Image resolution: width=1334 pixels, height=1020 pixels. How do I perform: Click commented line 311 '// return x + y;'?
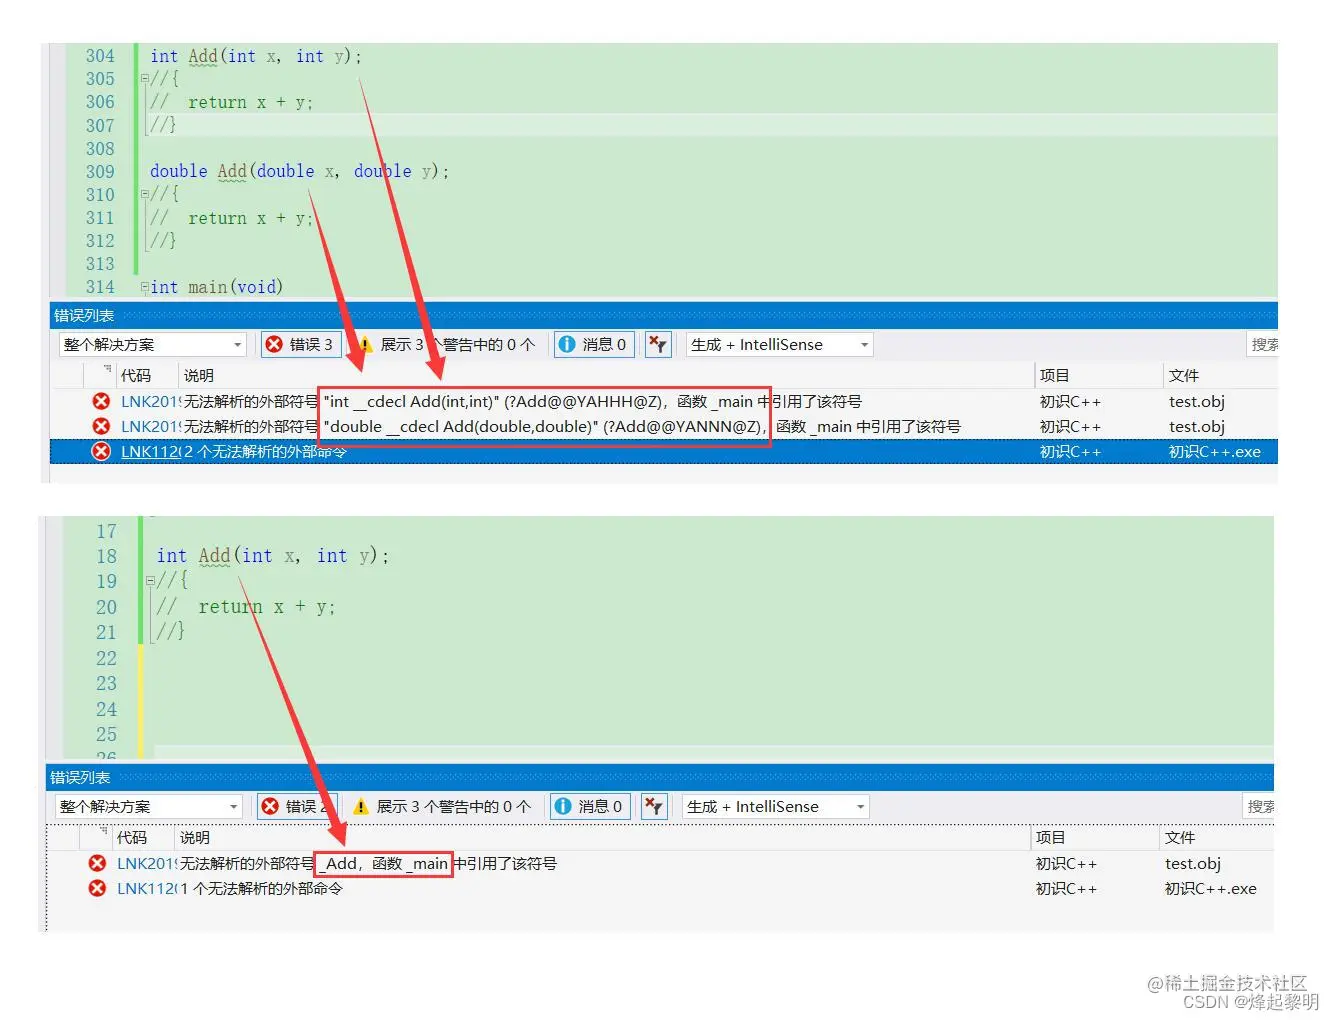point(232,218)
